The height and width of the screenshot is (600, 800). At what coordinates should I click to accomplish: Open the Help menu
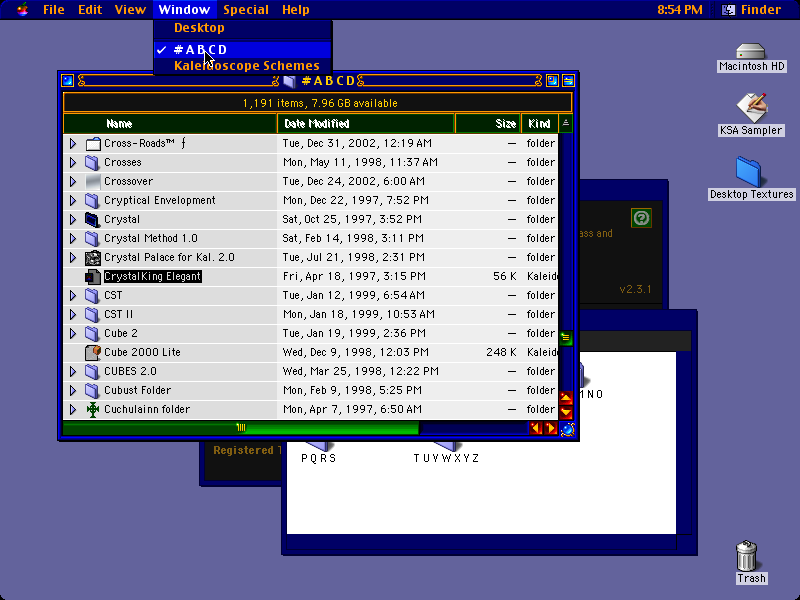click(x=295, y=10)
